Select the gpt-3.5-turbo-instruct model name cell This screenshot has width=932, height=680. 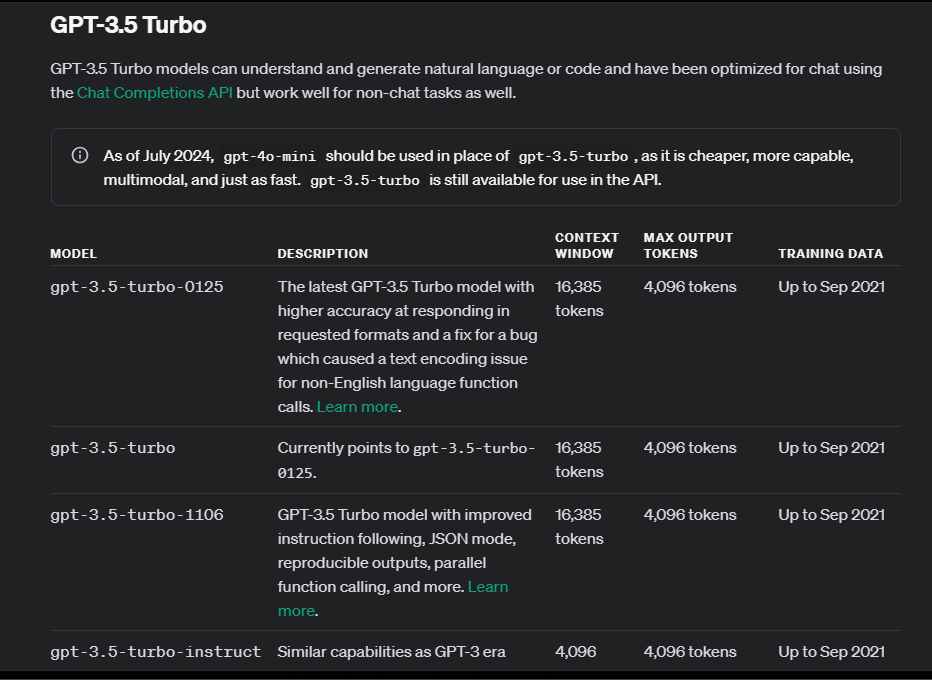point(156,652)
